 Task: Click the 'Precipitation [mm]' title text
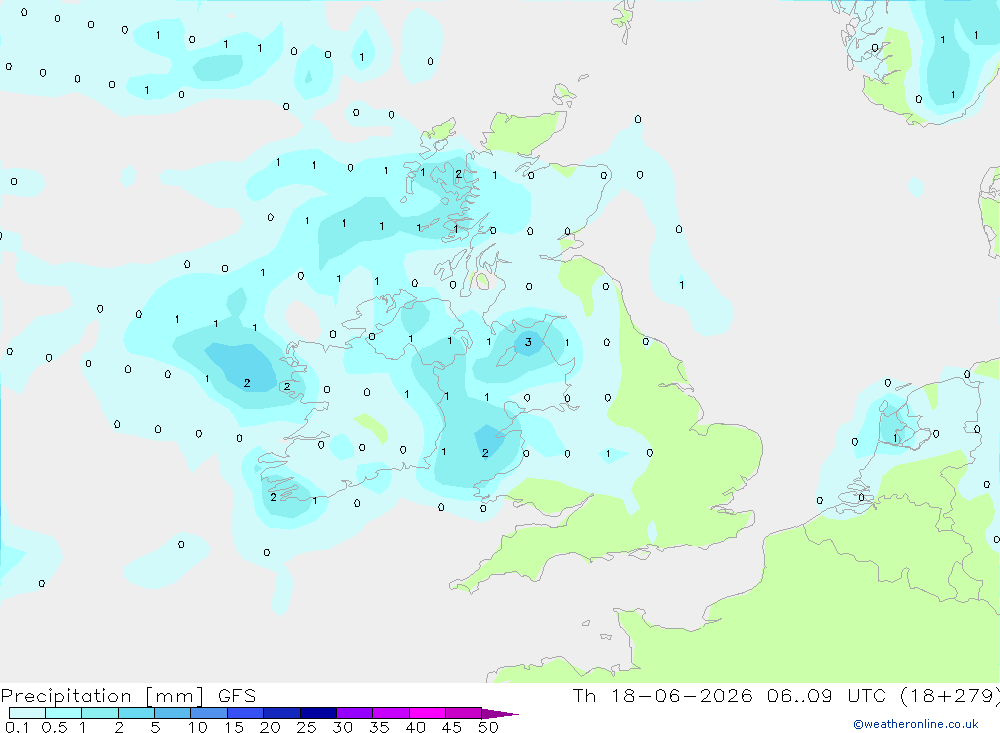click(102, 696)
